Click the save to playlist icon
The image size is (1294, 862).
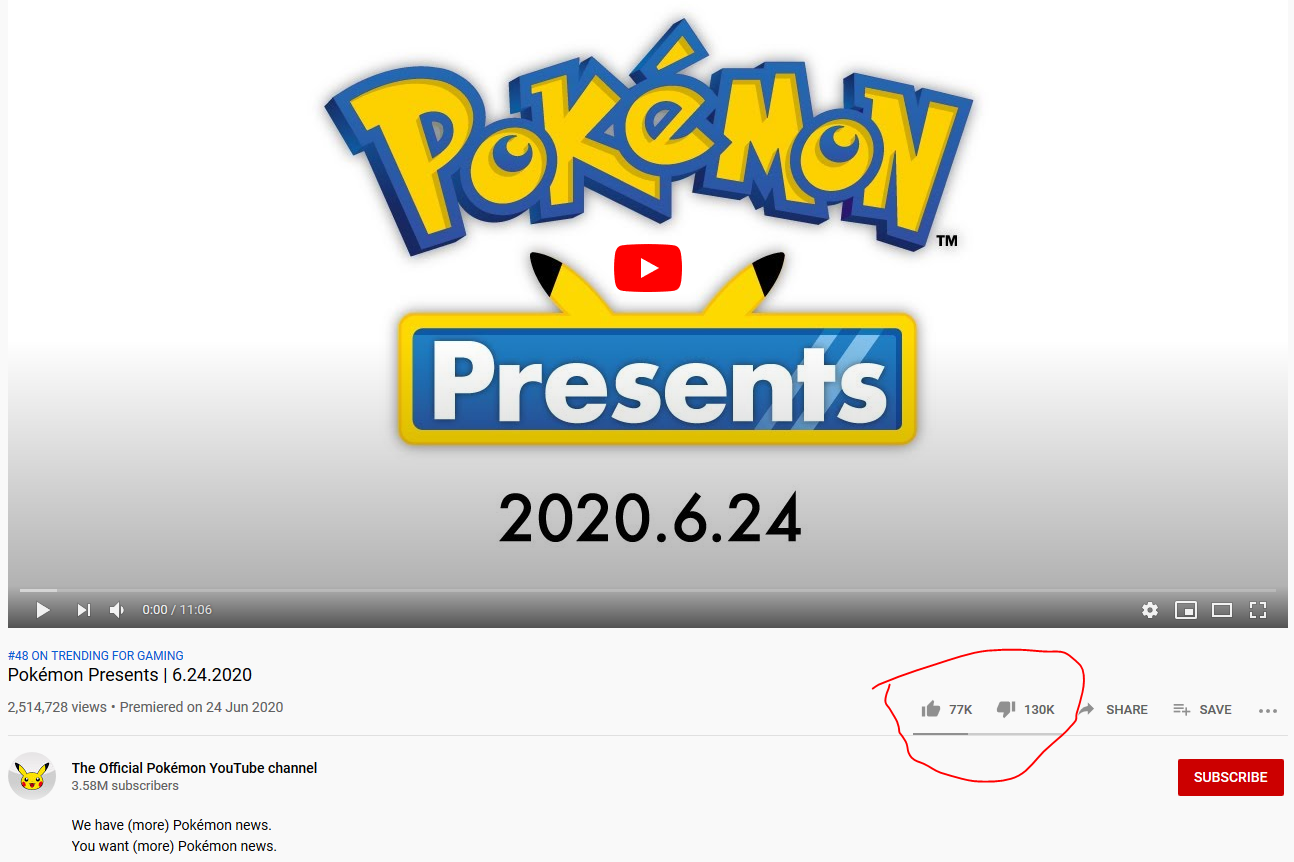pos(1181,709)
